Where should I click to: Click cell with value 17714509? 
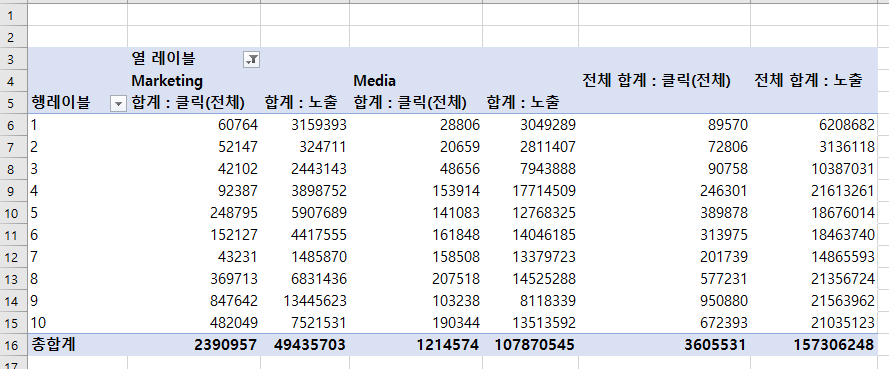(531, 191)
